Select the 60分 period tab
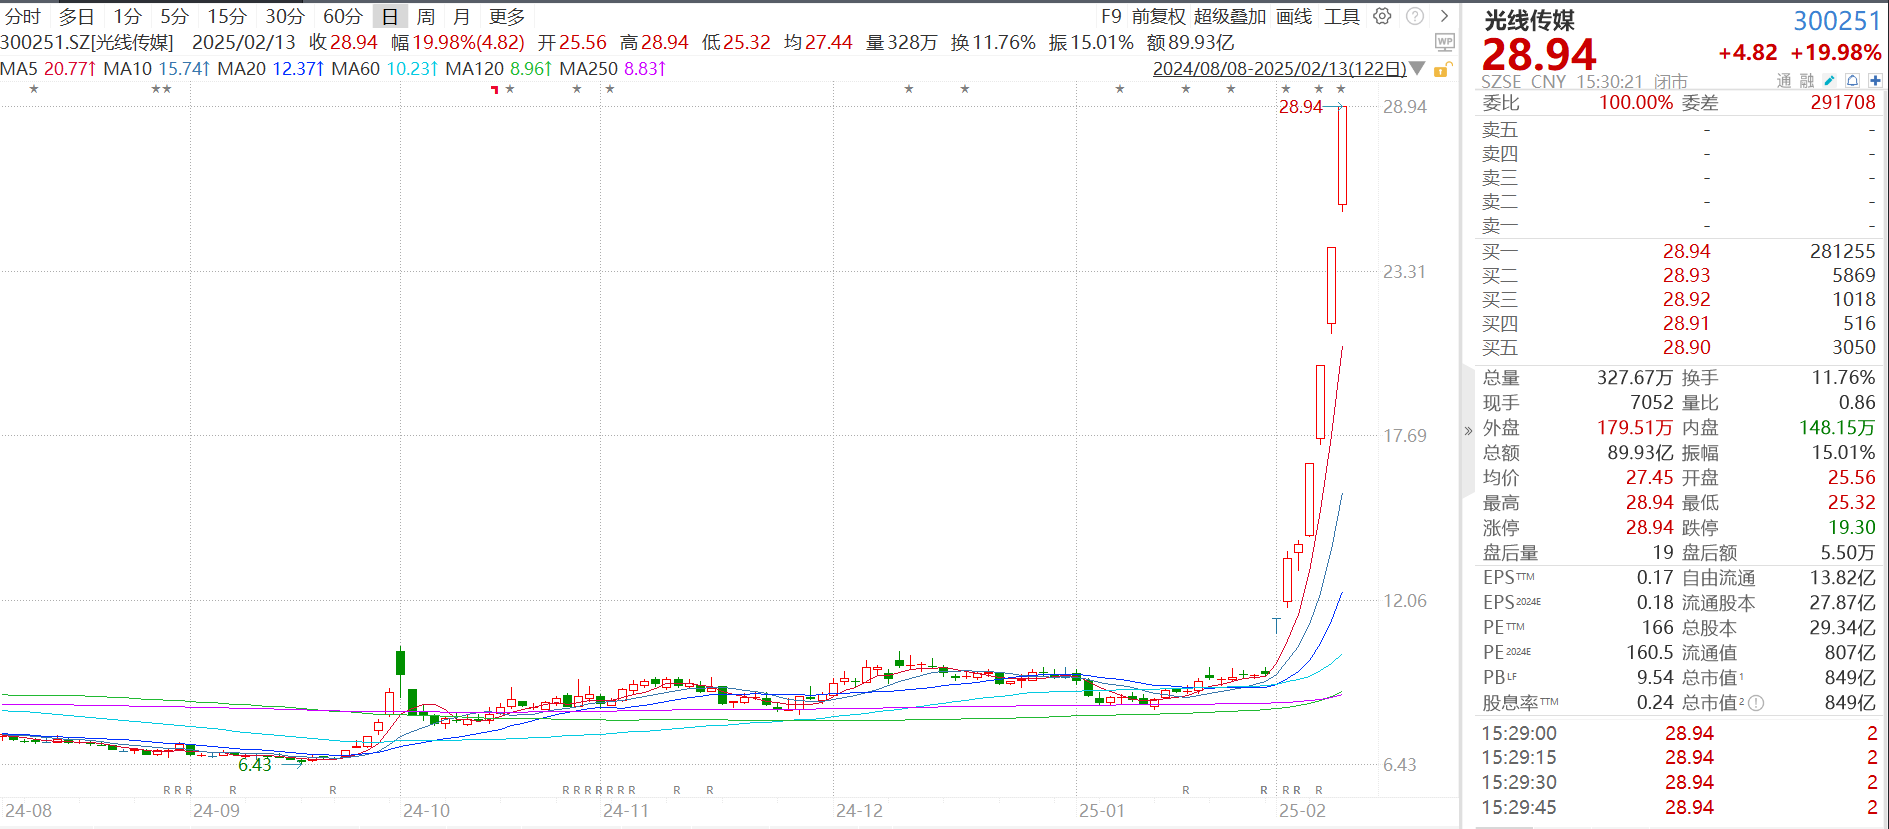The height and width of the screenshot is (829, 1889). [x=343, y=17]
